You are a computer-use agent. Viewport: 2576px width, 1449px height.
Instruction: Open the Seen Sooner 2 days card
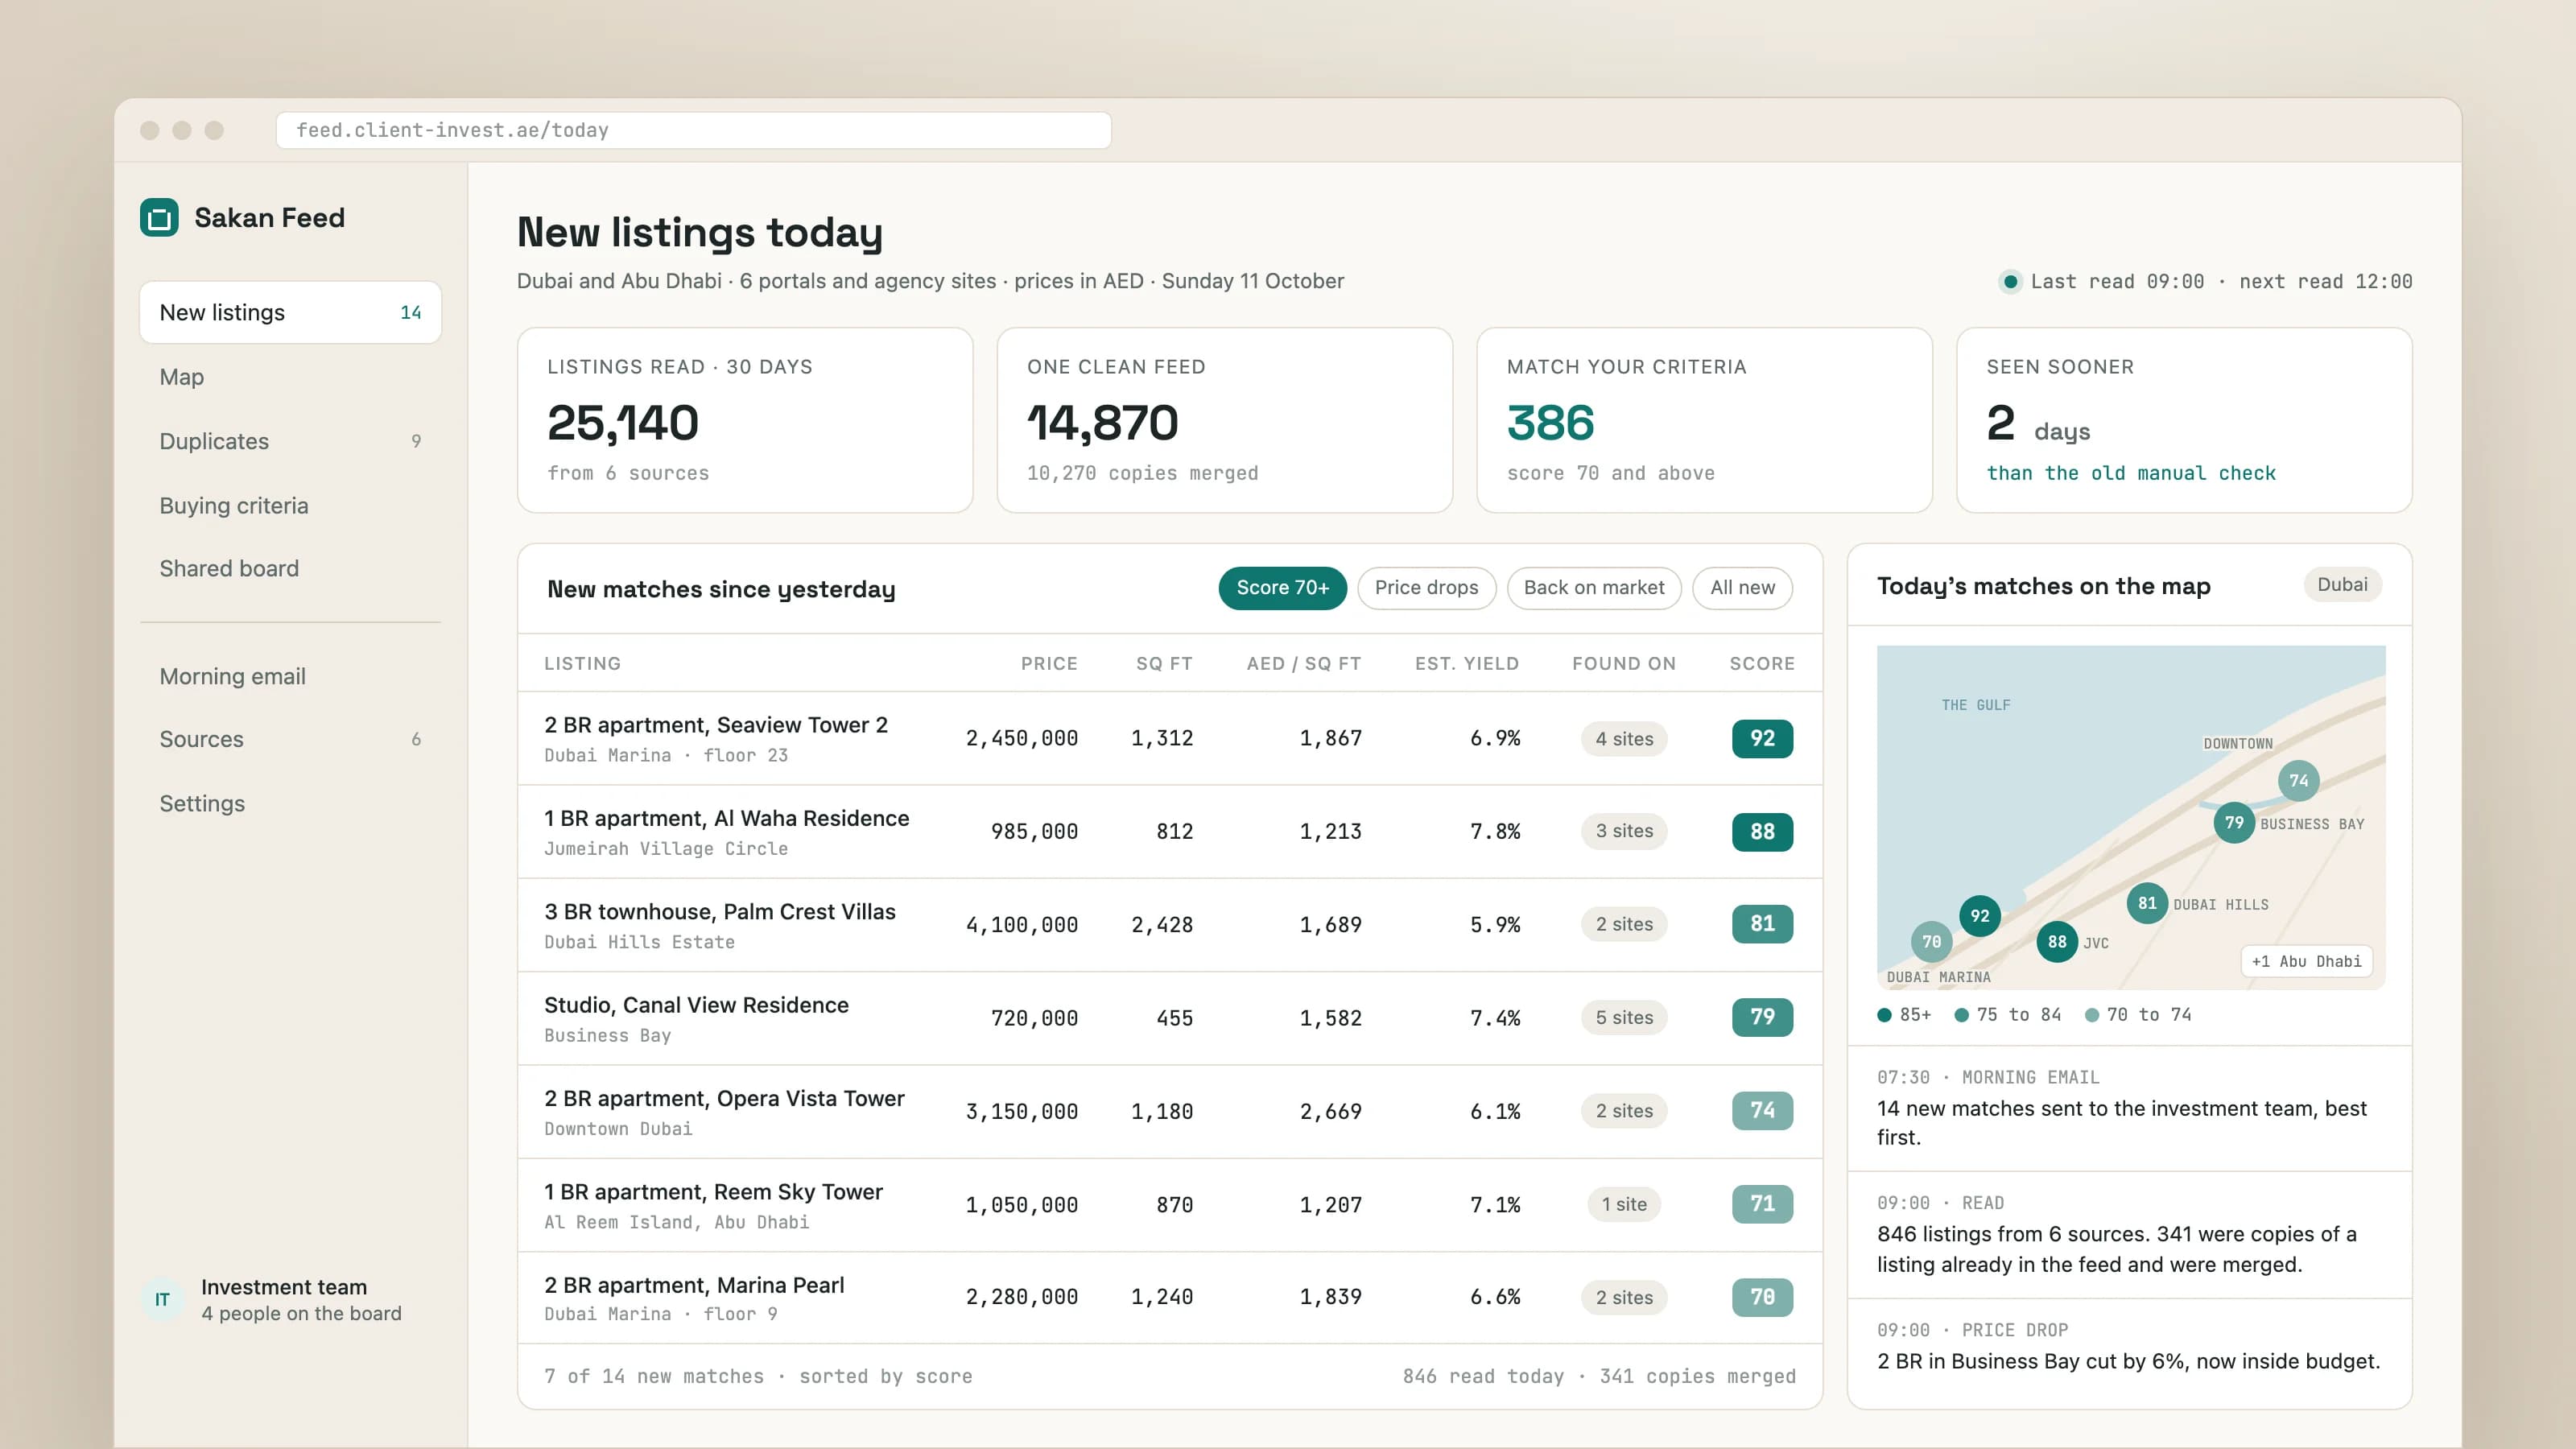click(x=2184, y=420)
